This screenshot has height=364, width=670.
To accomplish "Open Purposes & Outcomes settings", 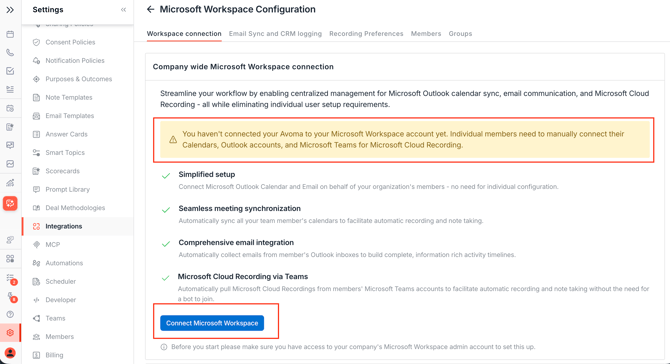I will click(x=79, y=79).
